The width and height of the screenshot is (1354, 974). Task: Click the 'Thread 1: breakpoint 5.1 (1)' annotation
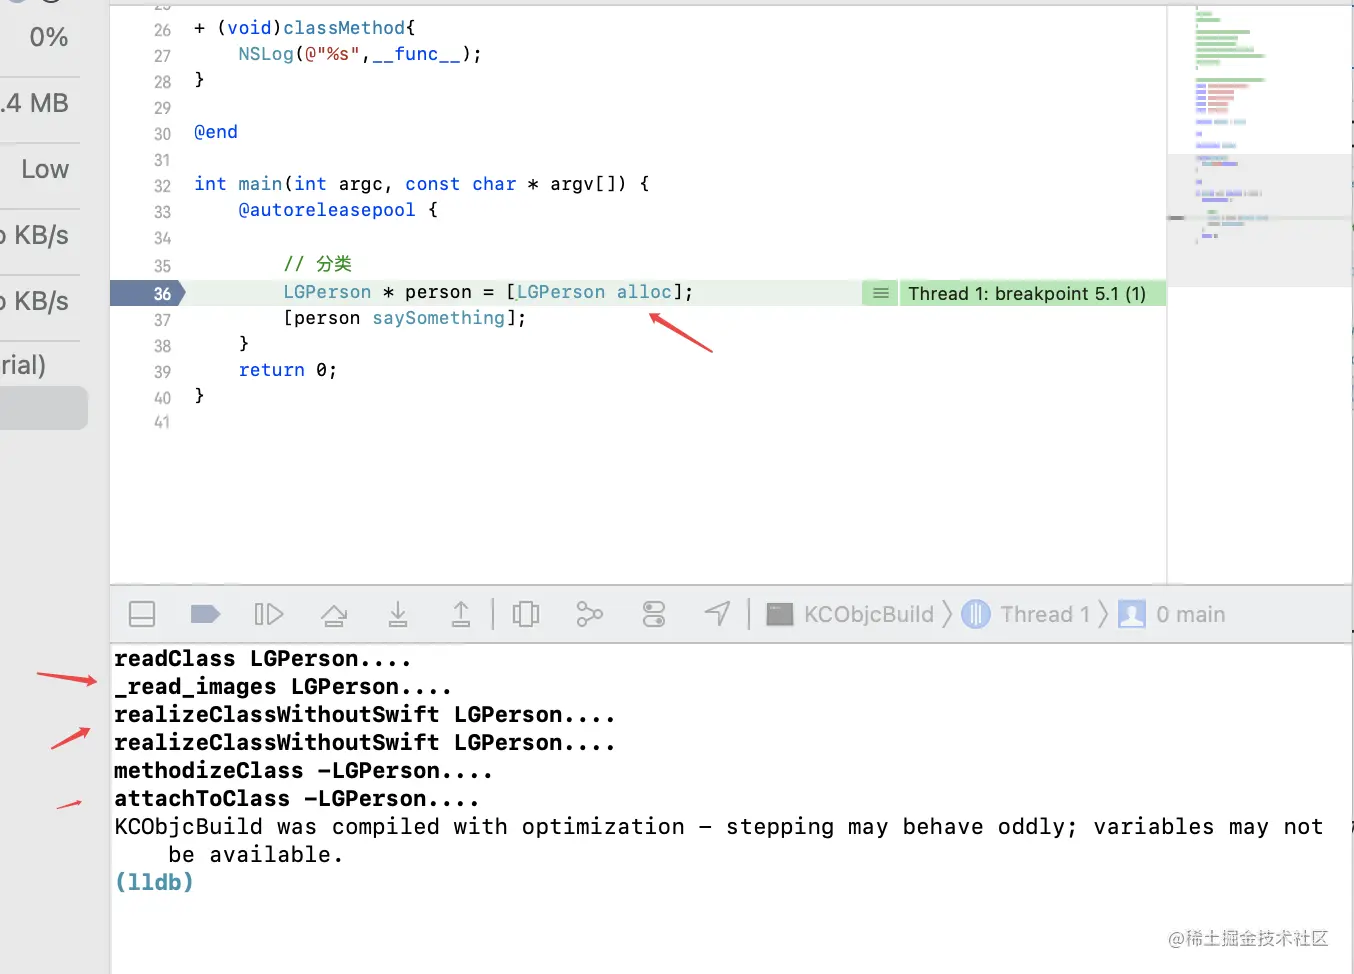pyautogui.click(x=1027, y=293)
